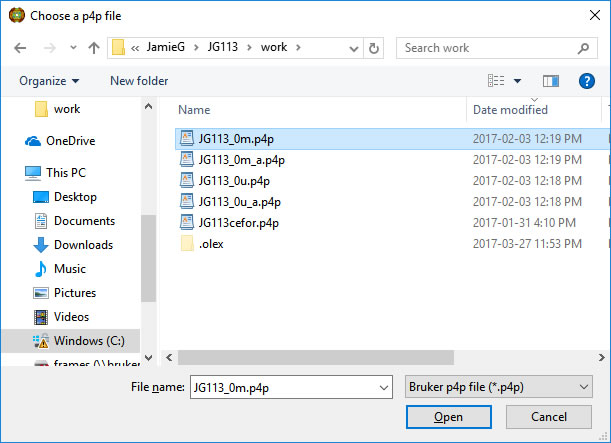The height and width of the screenshot is (443, 611).
Task: Open the .olex folder
Action: (211, 244)
